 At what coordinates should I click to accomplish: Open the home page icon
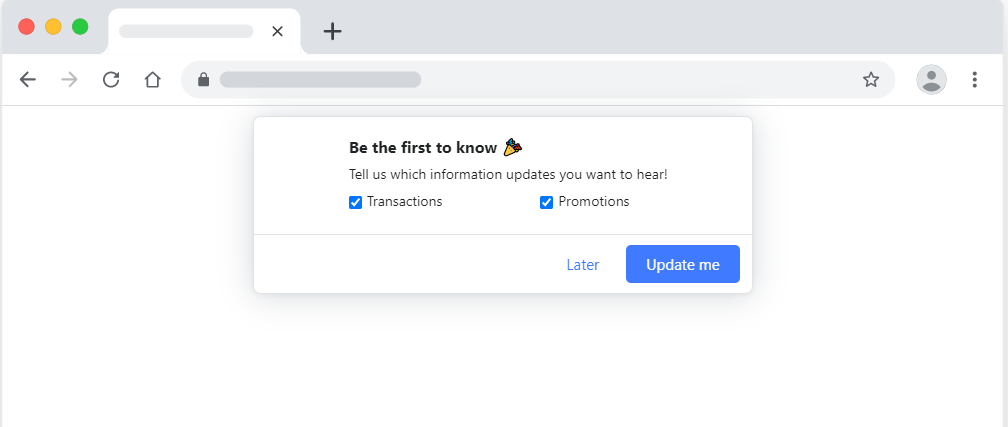pyautogui.click(x=152, y=80)
